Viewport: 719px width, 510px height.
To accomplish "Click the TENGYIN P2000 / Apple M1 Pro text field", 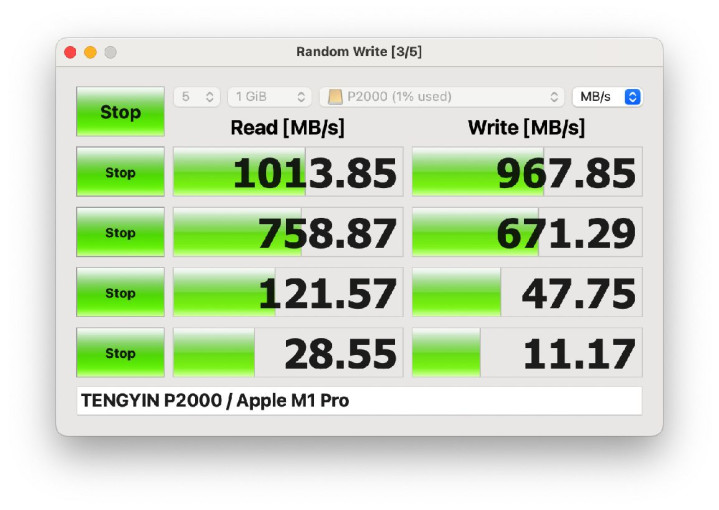I will click(360, 401).
